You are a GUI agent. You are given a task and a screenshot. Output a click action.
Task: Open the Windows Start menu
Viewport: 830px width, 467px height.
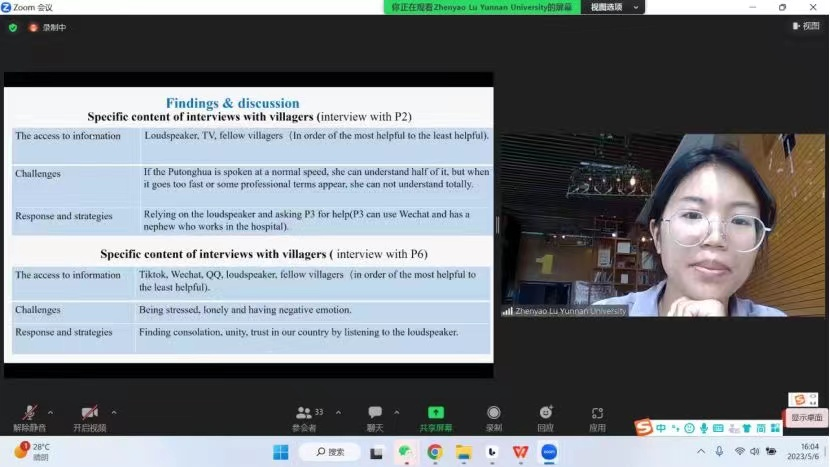tap(281, 452)
